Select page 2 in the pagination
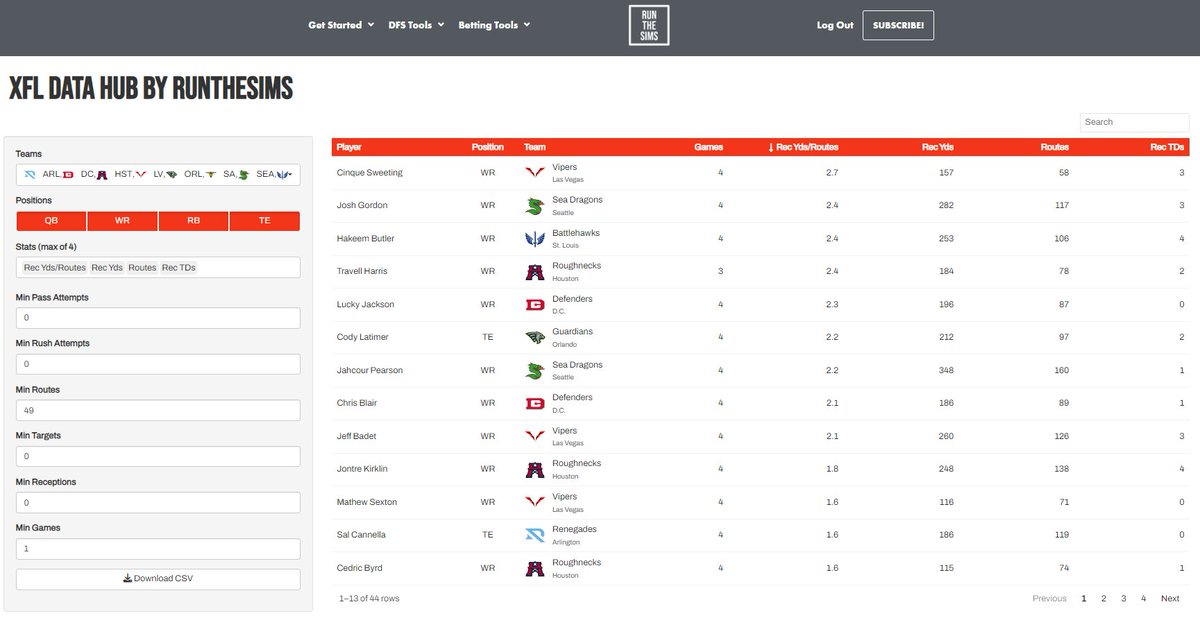This screenshot has height=618, width=1200. (x=1104, y=598)
